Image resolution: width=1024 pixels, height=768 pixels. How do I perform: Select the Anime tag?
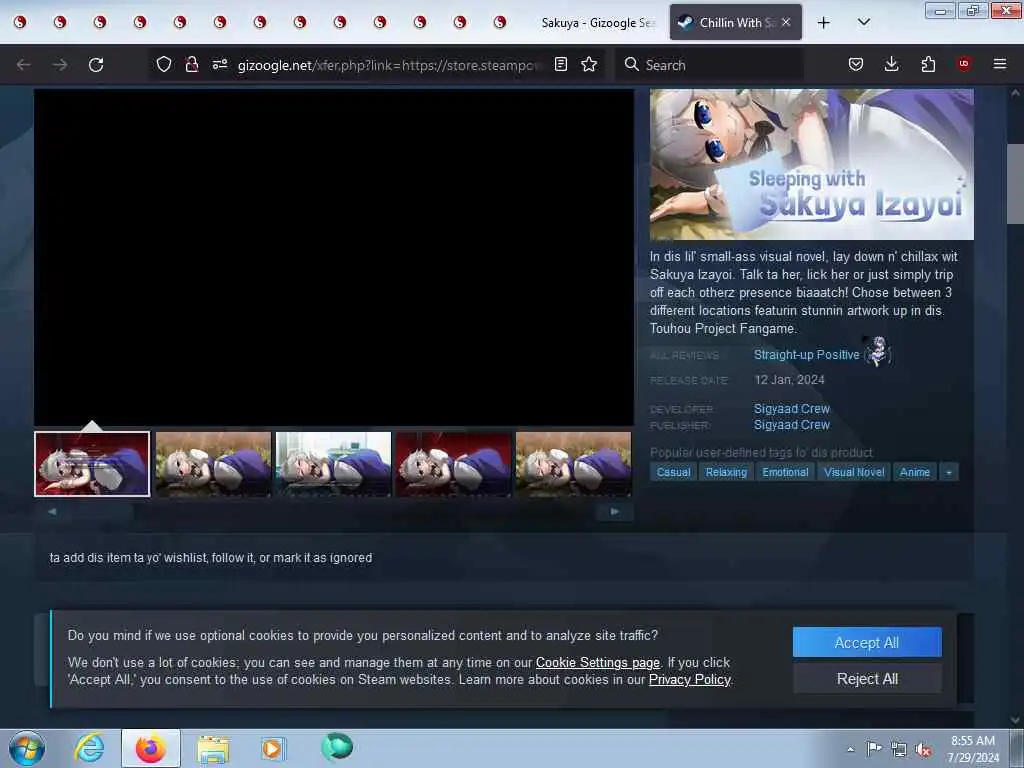914,472
